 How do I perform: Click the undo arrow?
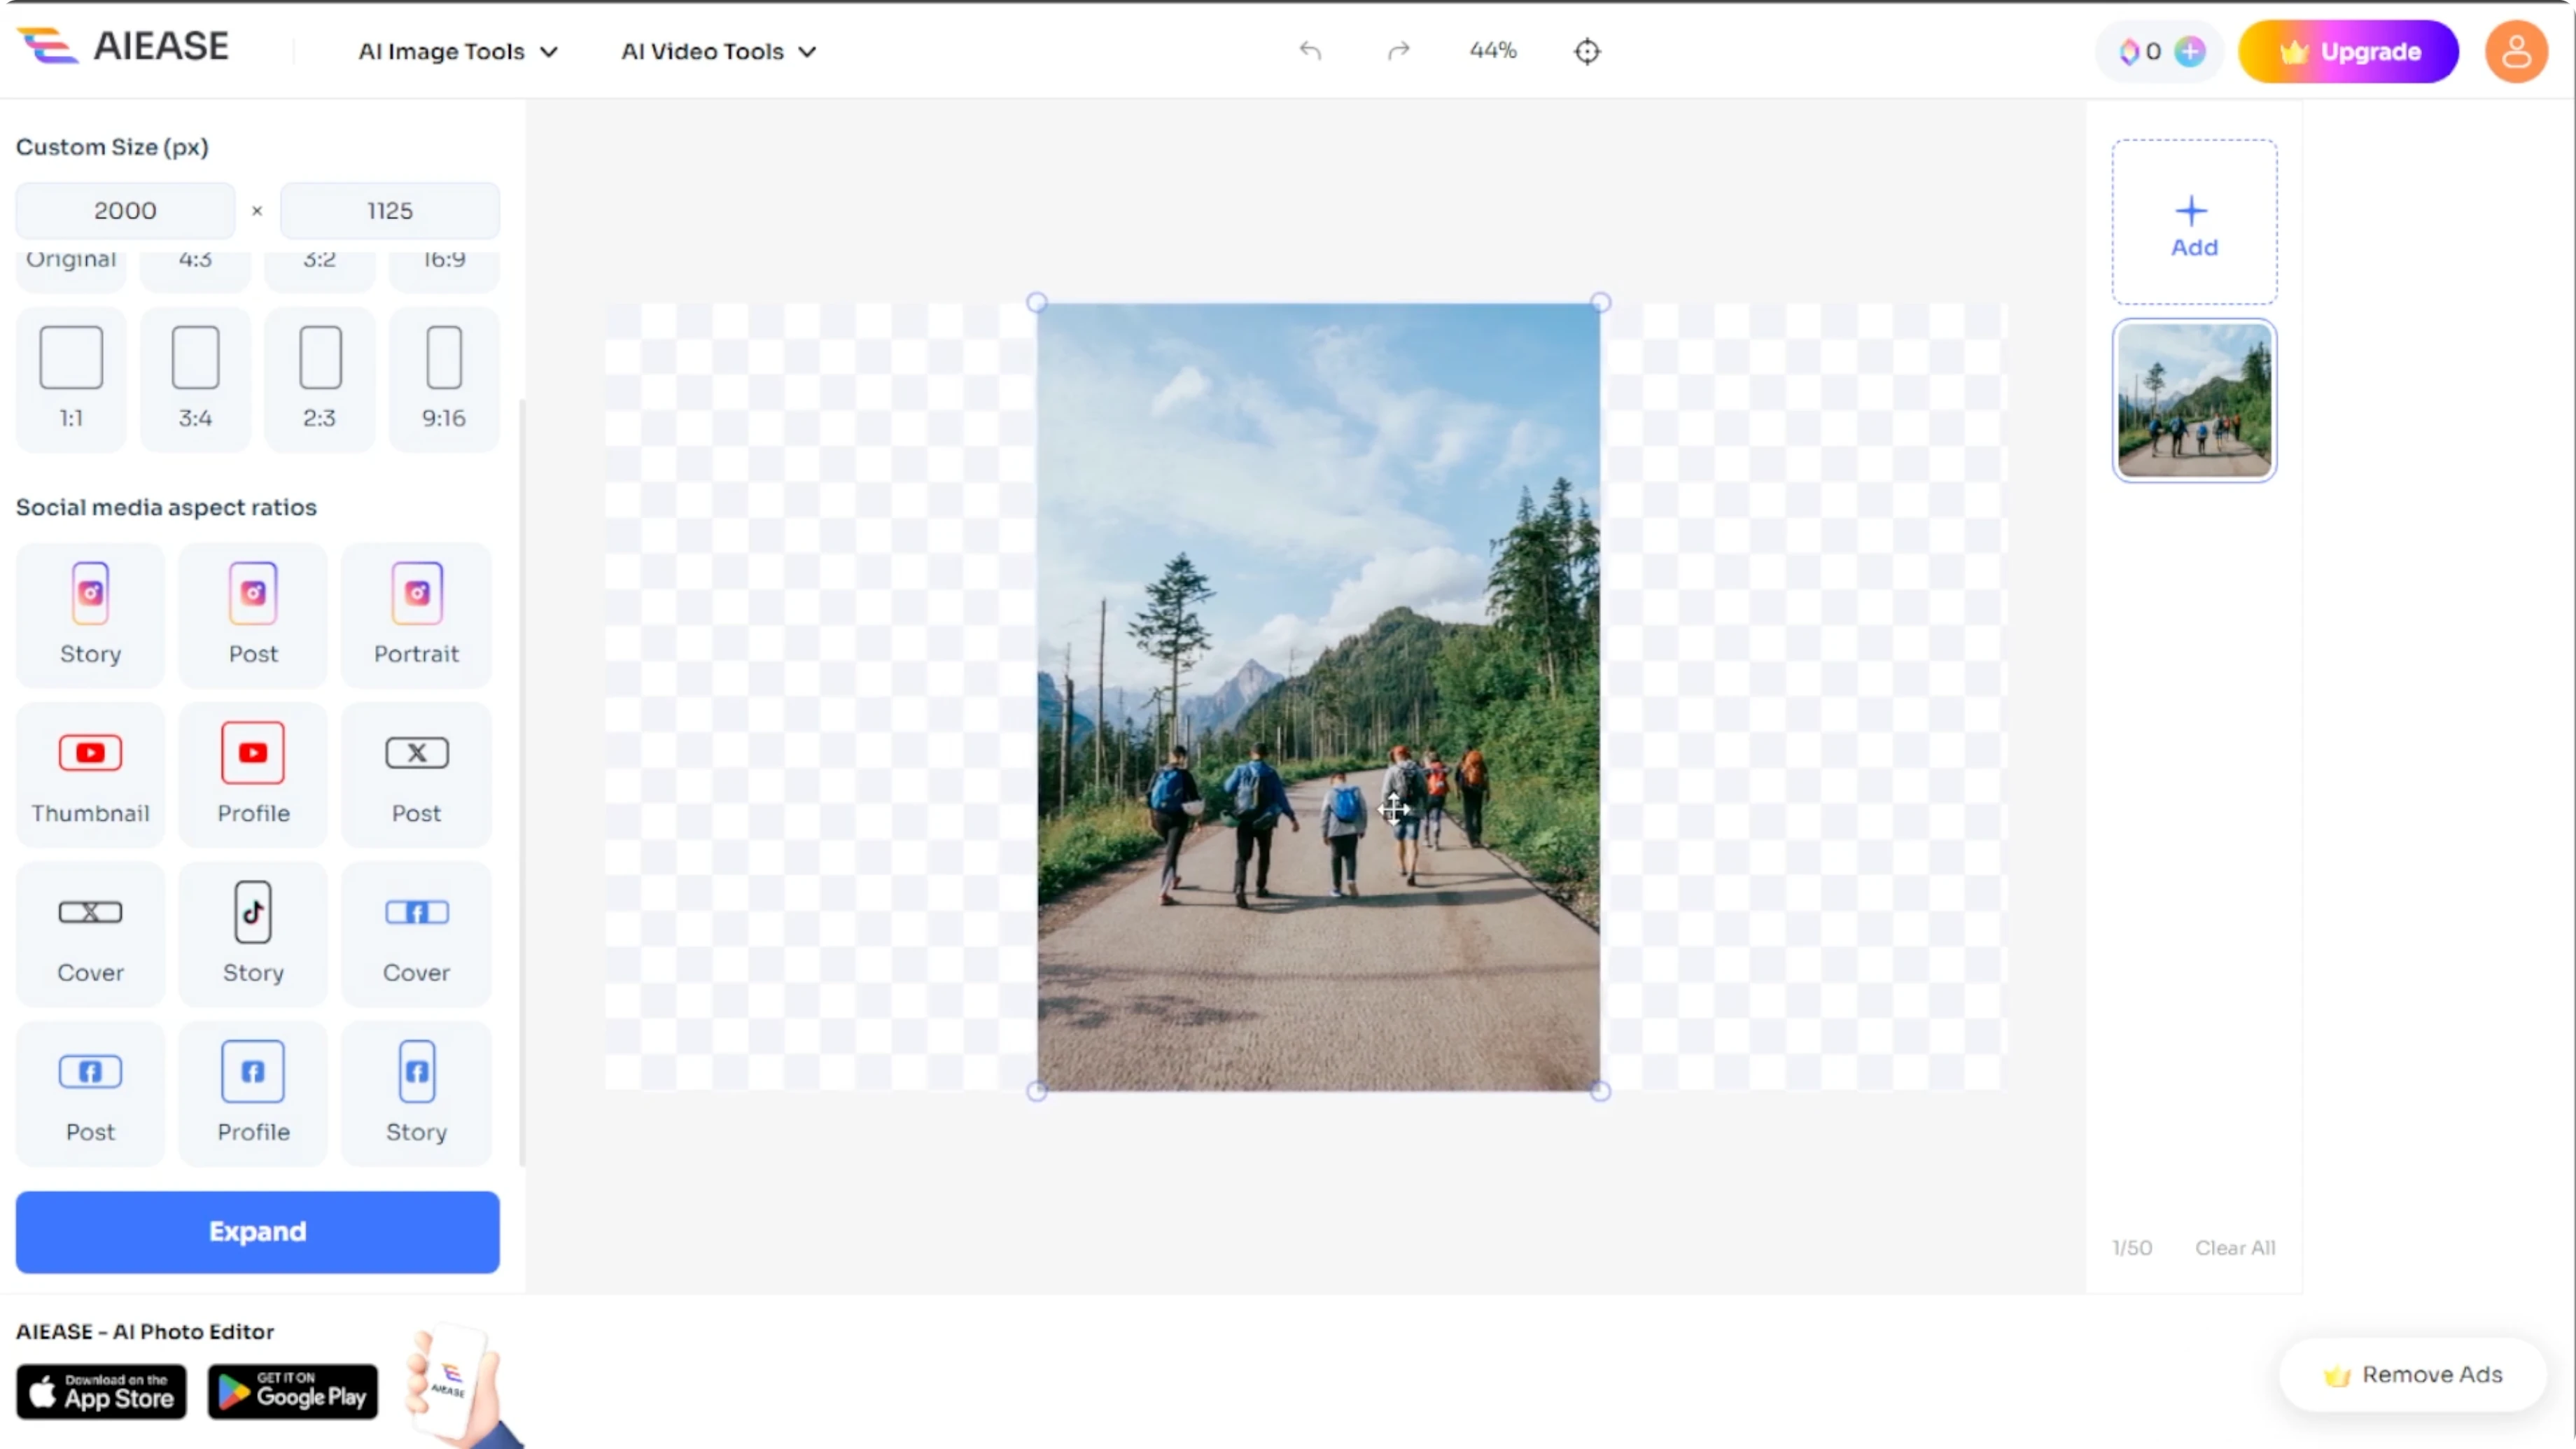(x=1310, y=50)
